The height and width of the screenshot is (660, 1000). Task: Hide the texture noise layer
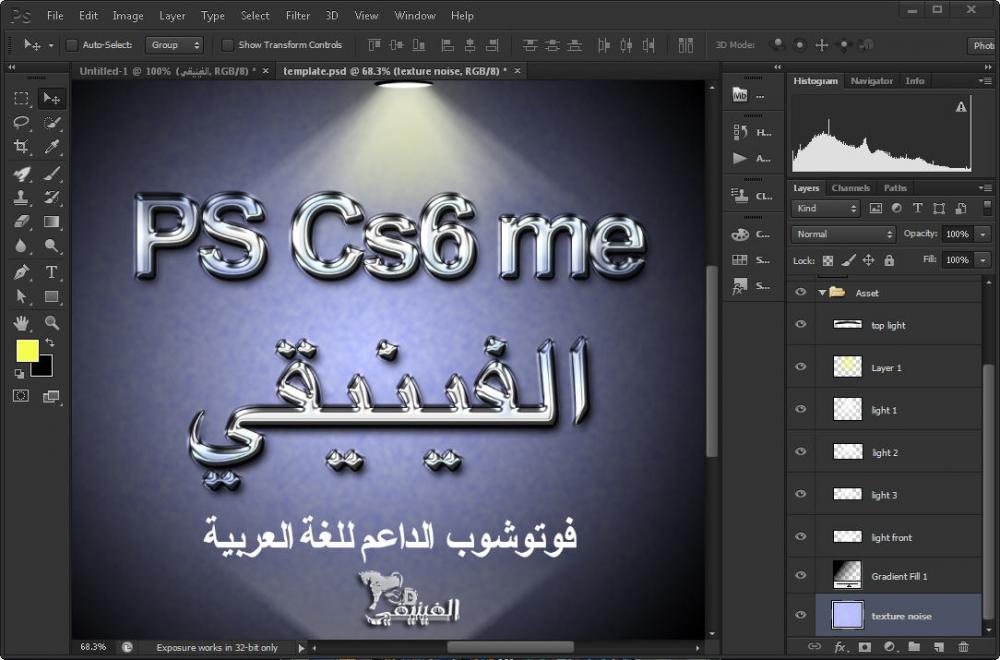pyautogui.click(x=800, y=615)
